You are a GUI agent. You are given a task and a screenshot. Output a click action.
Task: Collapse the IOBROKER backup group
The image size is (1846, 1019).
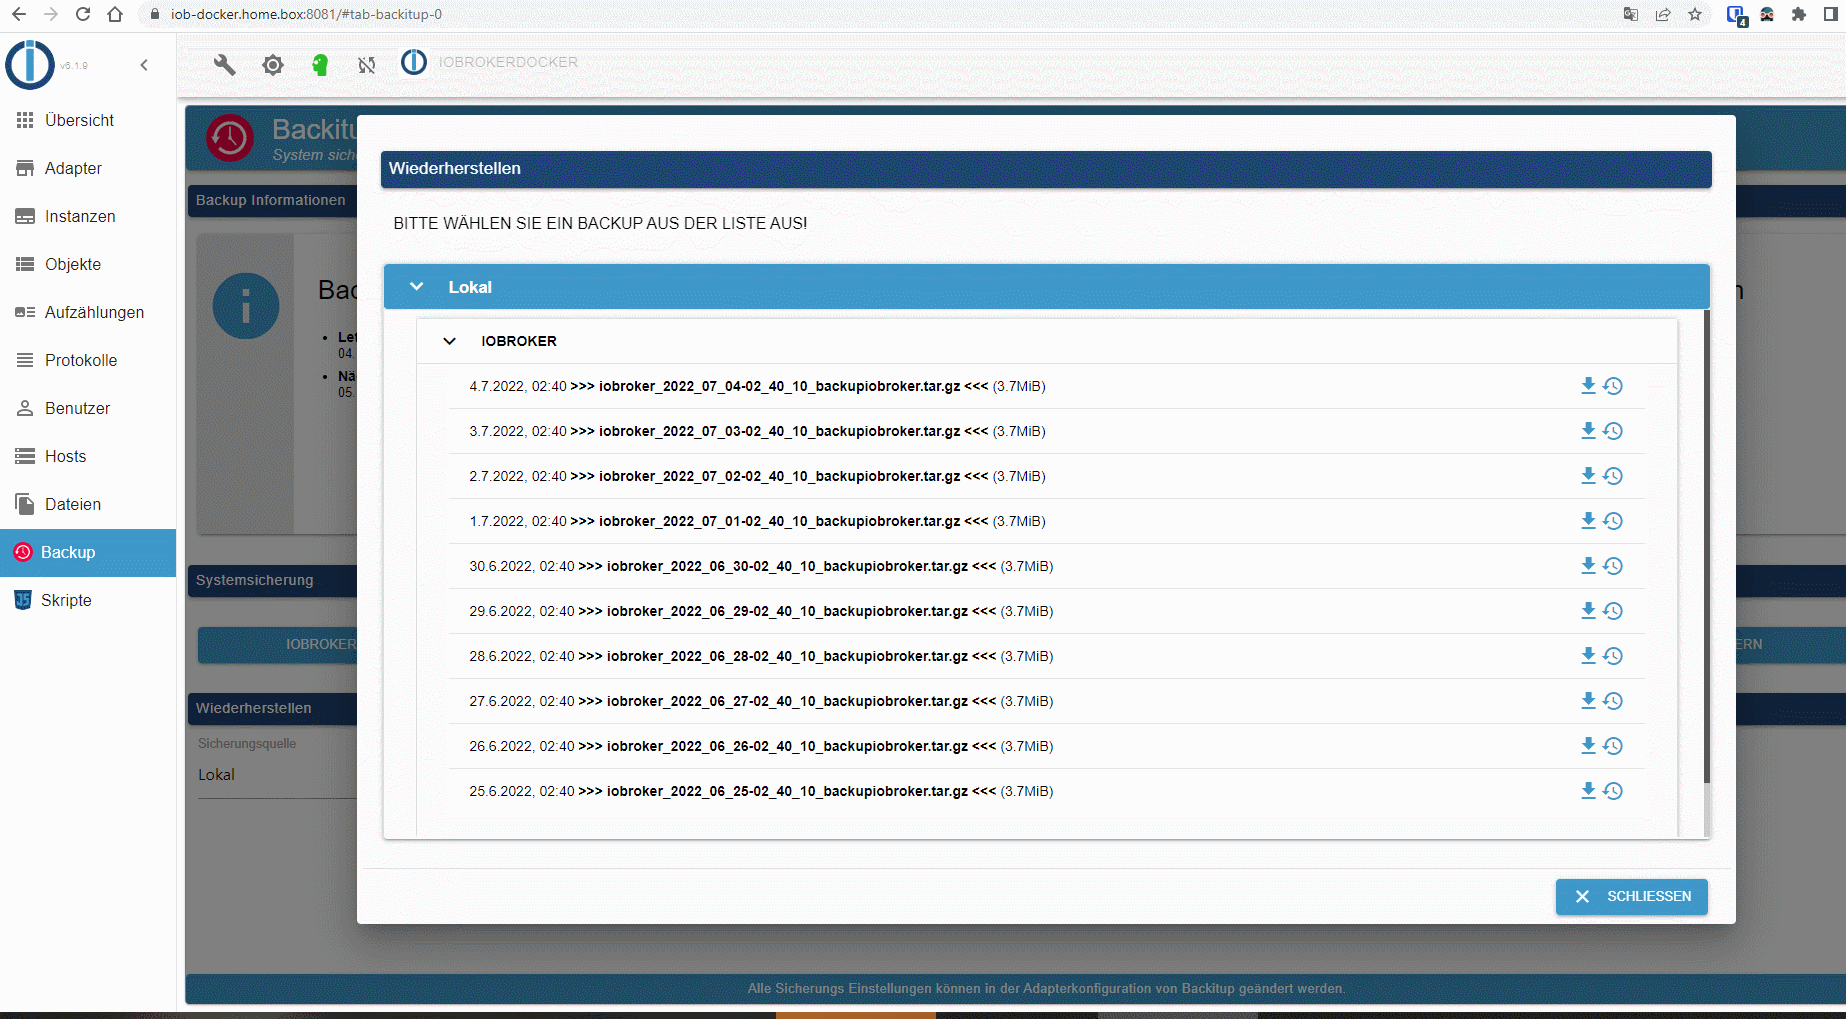[x=449, y=341]
